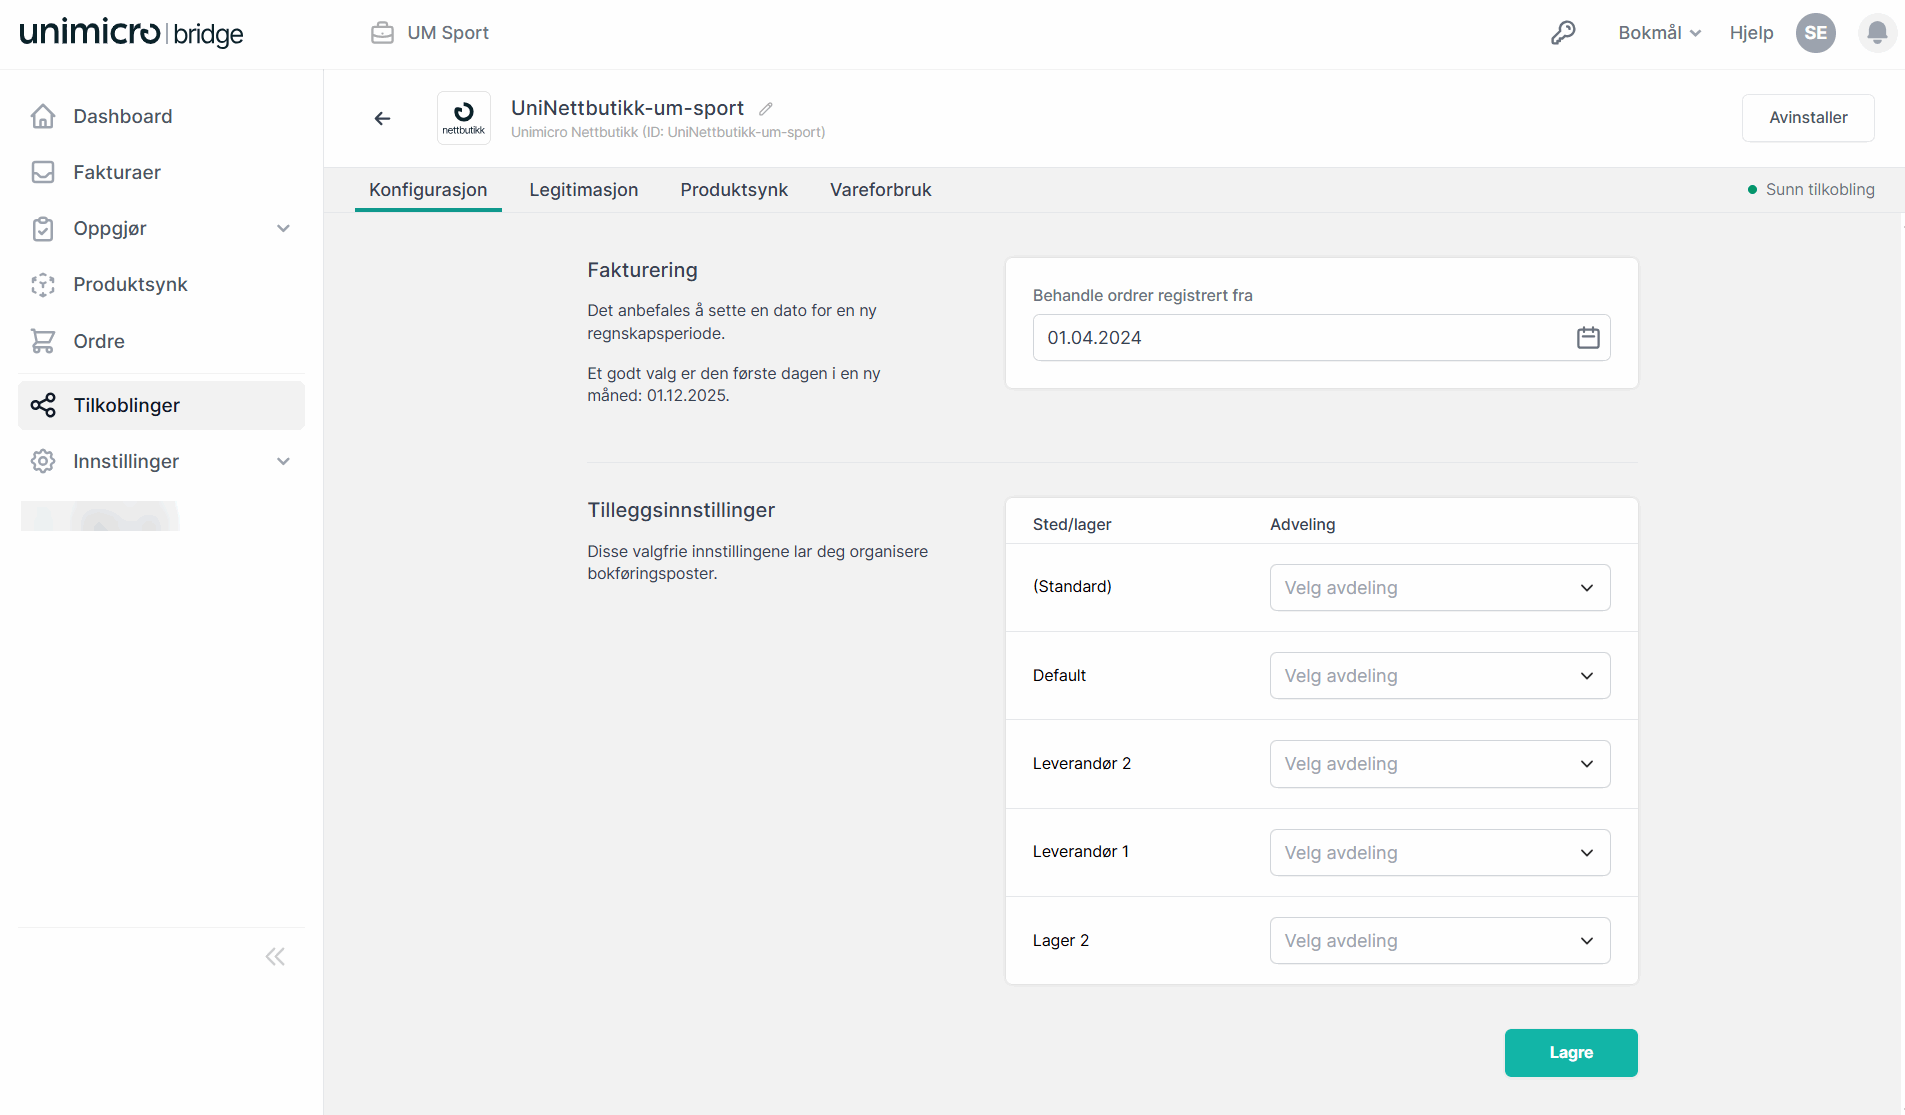
Task: Open Dashboard from the sidebar
Action: (x=122, y=116)
